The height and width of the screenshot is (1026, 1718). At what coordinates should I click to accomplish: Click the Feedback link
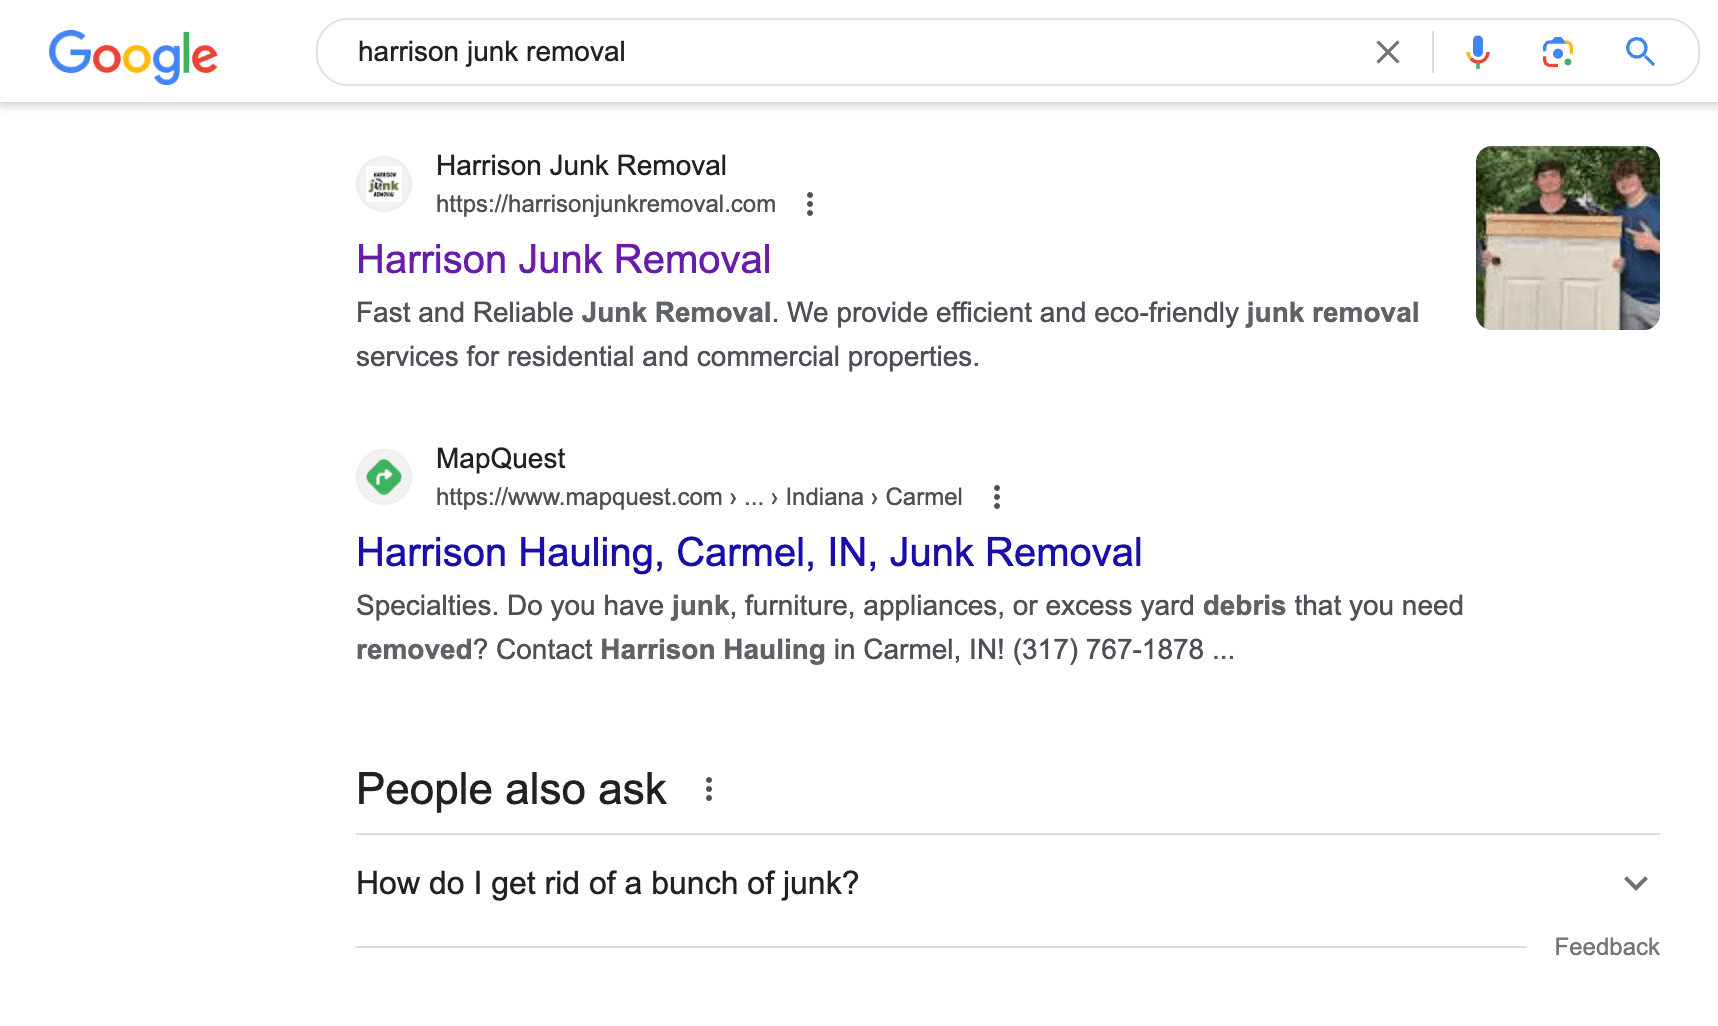pyautogui.click(x=1607, y=947)
